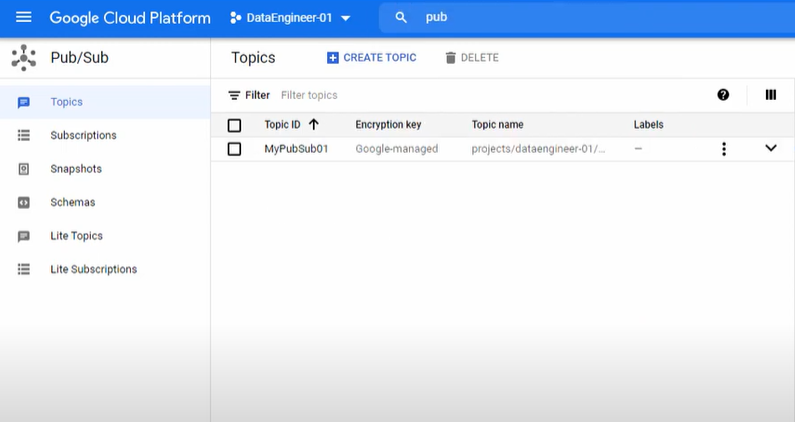Click the Snapshots sidebar icon
Viewport: 795px width, 422px height.
point(23,169)
